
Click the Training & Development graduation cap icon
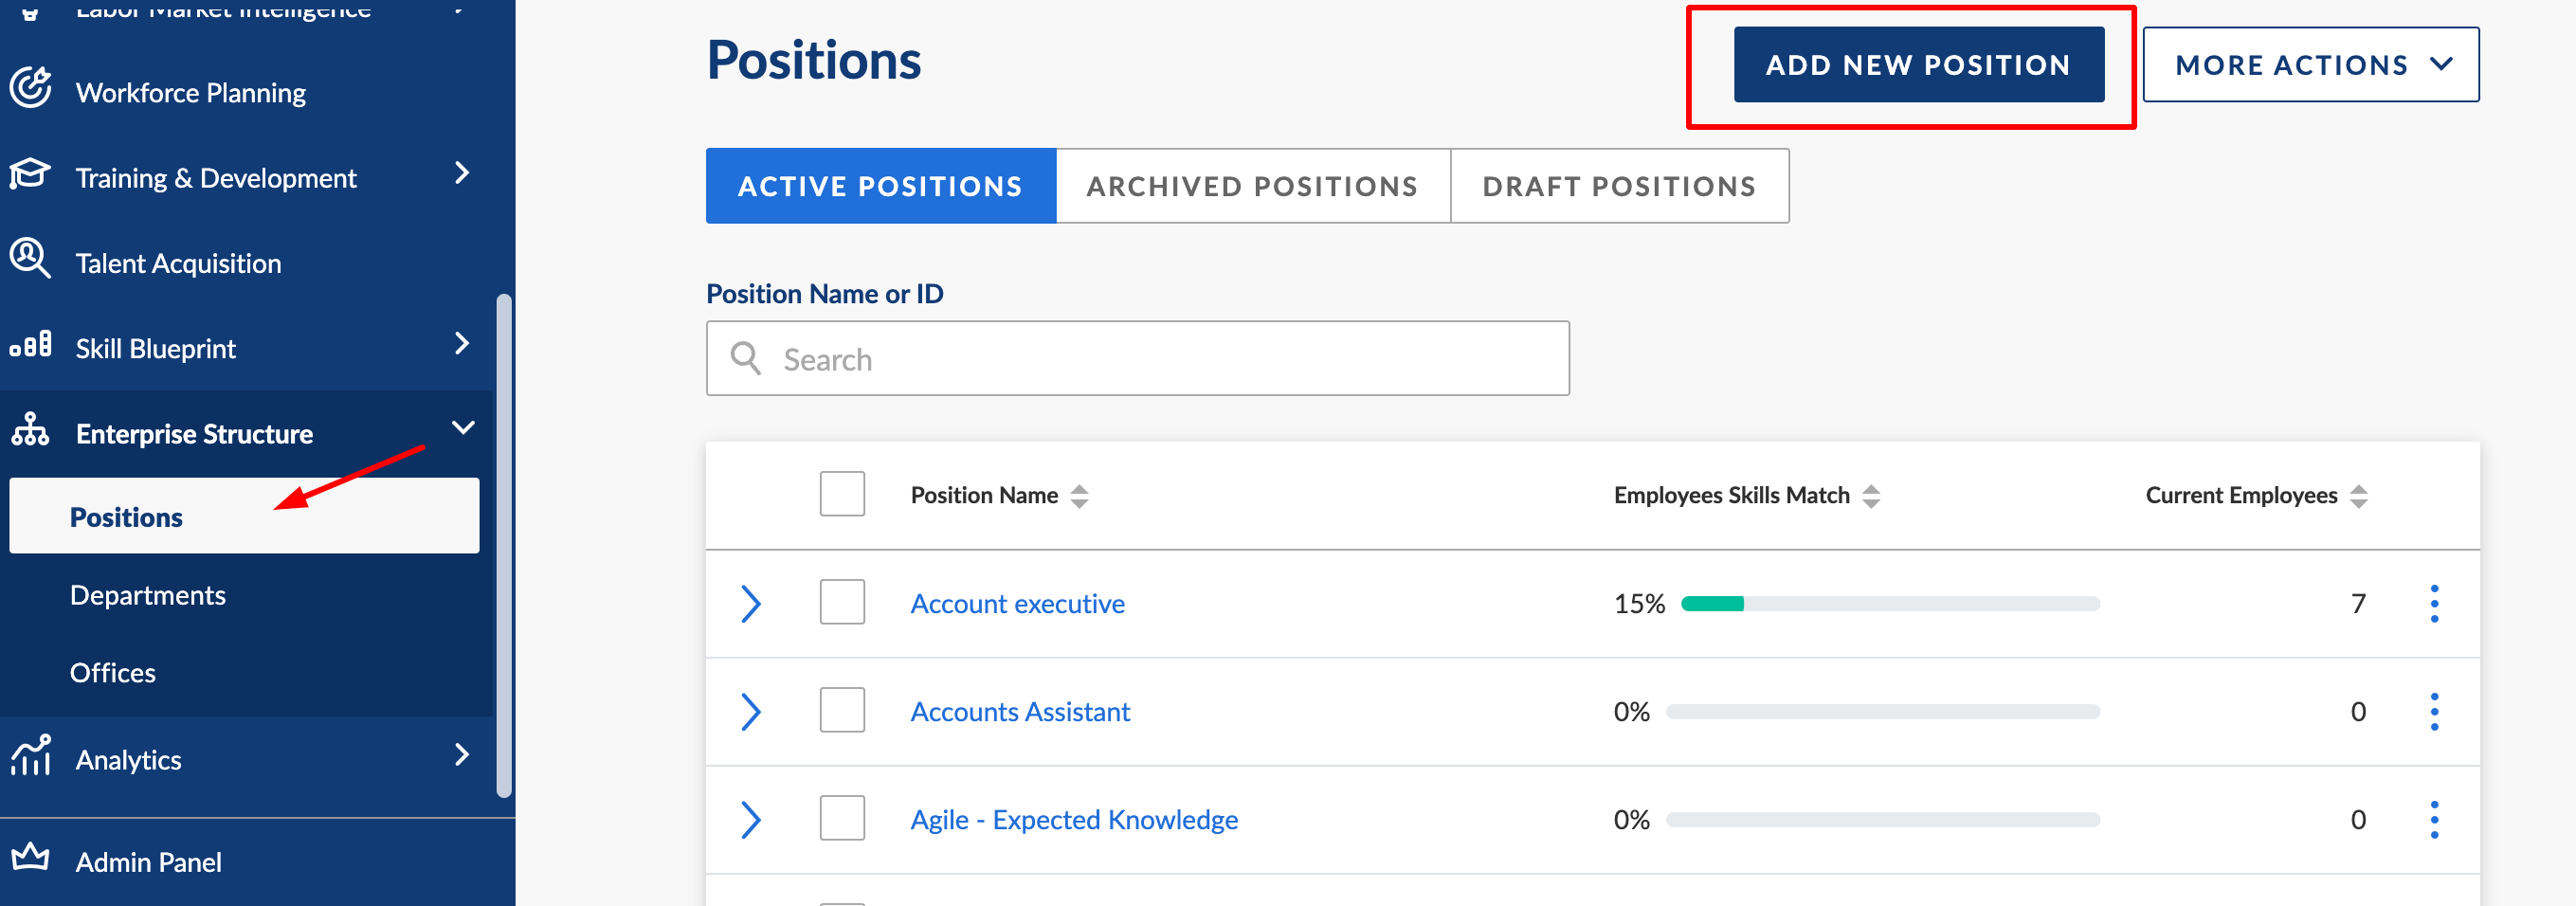pos(30,174)
